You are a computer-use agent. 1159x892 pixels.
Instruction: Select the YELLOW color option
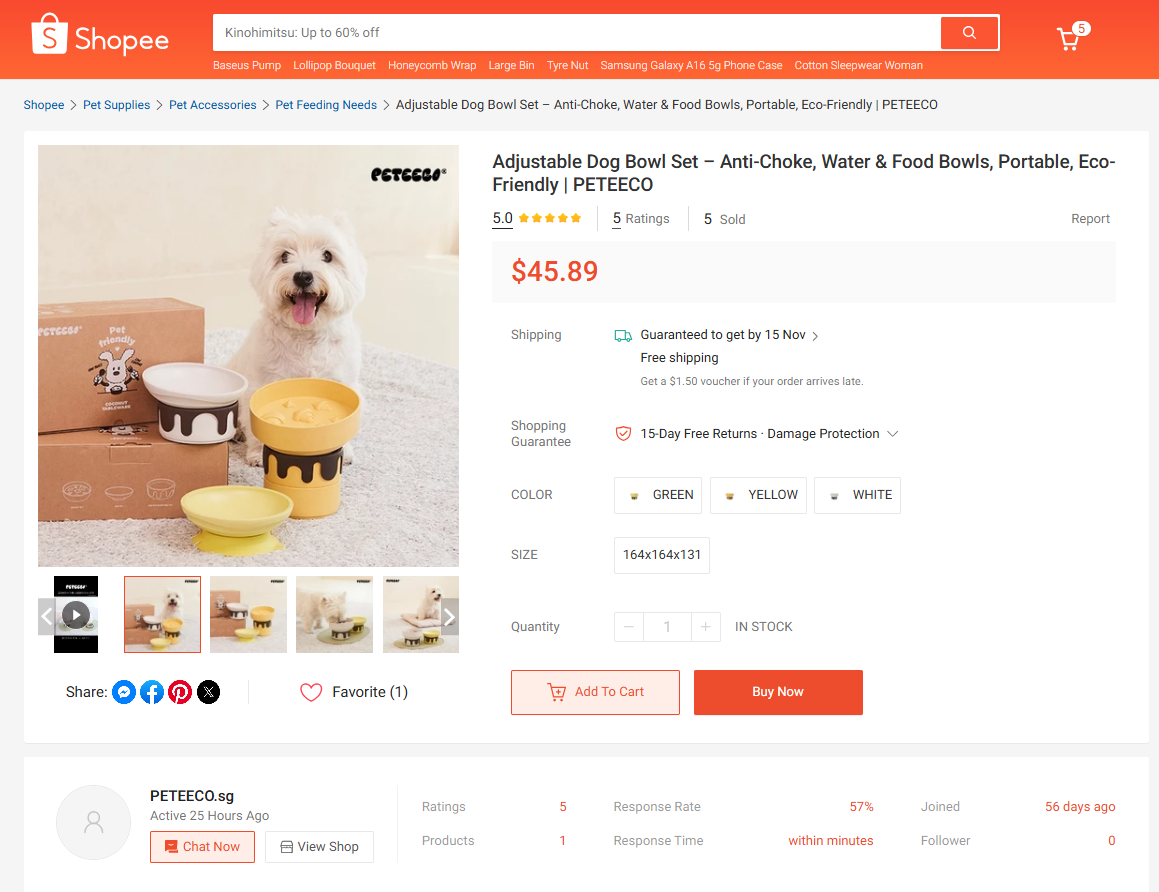758,495
